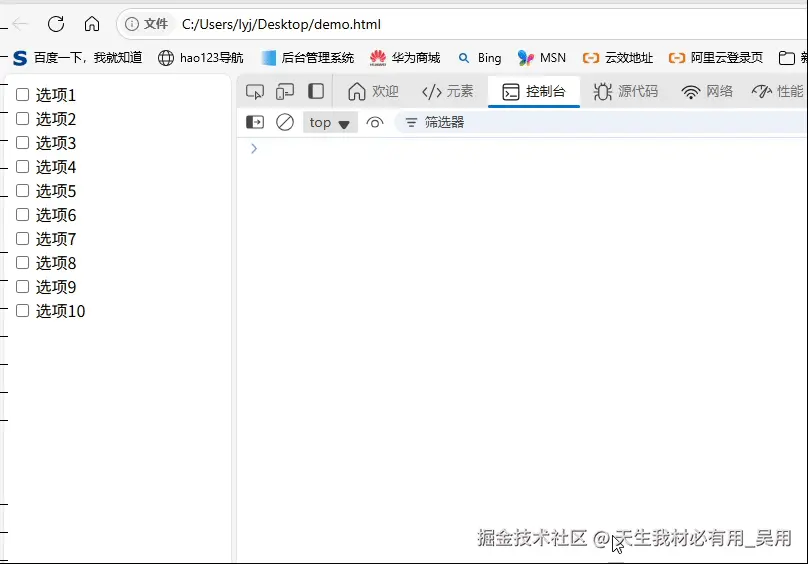This screenshot has width=808, height=564.
Task: Check the 选项3 checkbox
Action: click(22, 142)
